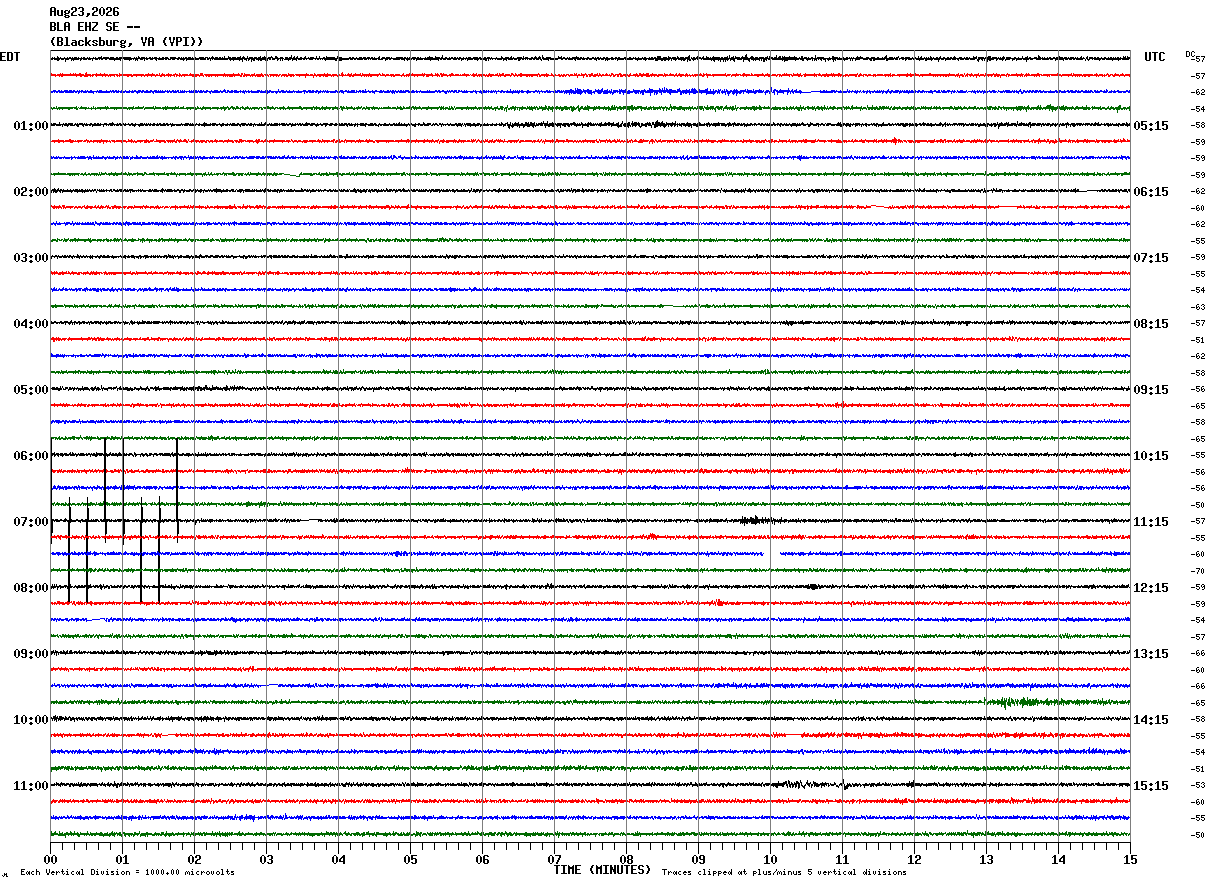Click the 01:00 EDT row label
1210x886 pixels.
pos(31,126)
